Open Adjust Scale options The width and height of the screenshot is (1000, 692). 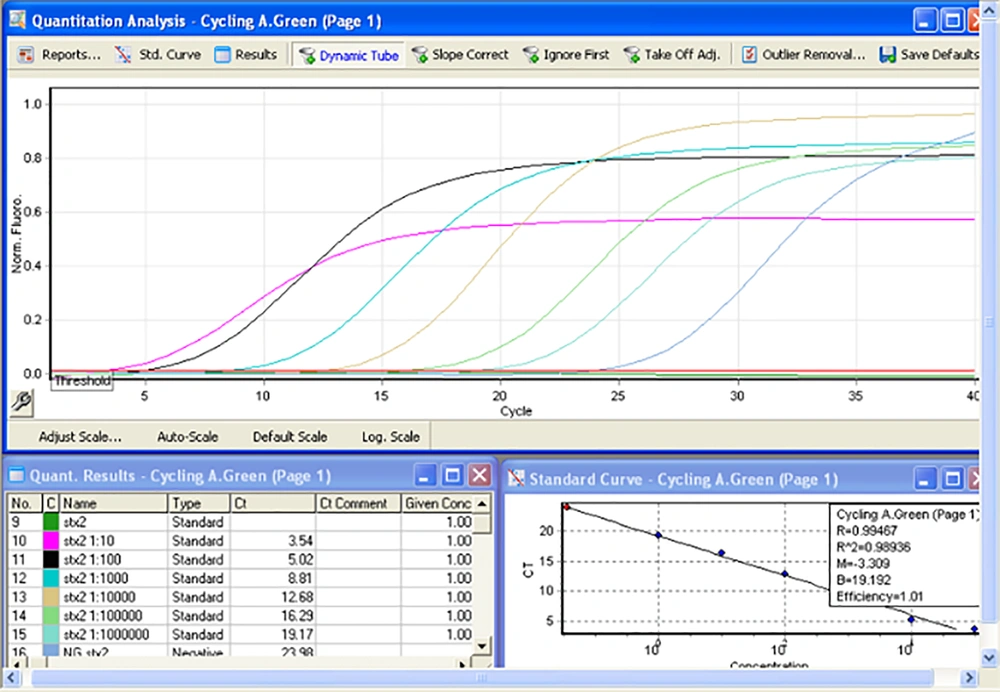tap(80, 437)
